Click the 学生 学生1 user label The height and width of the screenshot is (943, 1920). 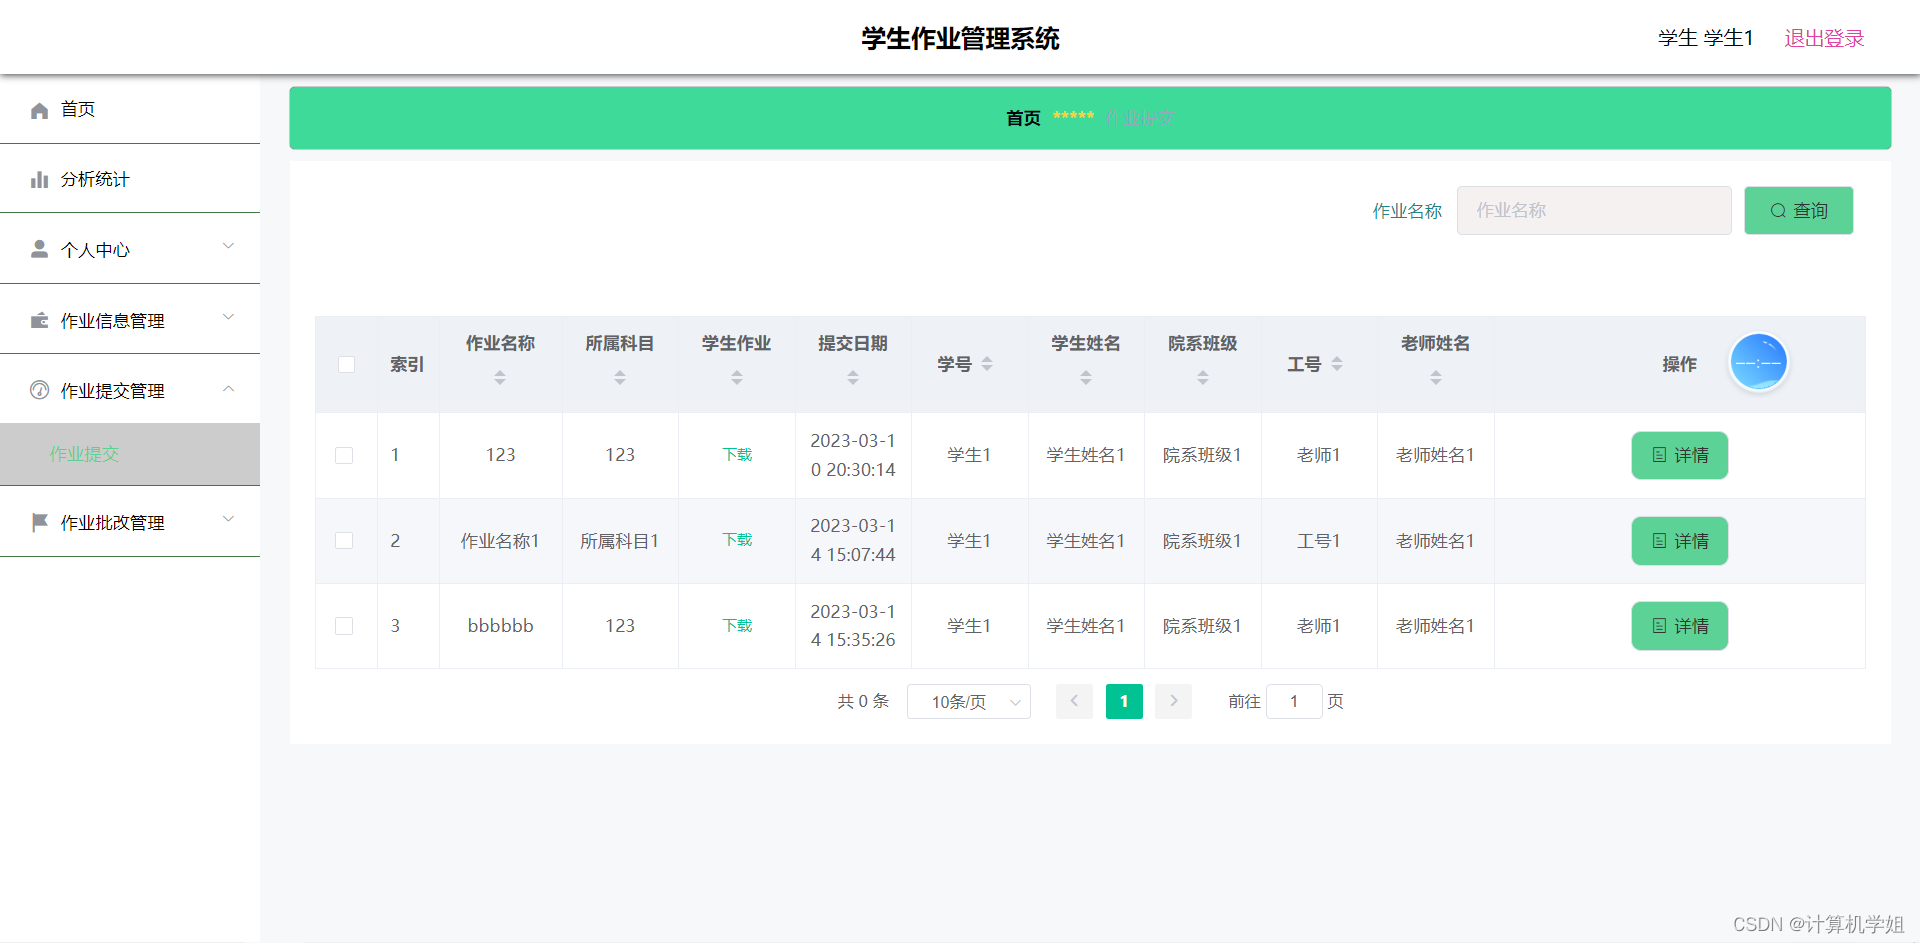(1705, 38)
